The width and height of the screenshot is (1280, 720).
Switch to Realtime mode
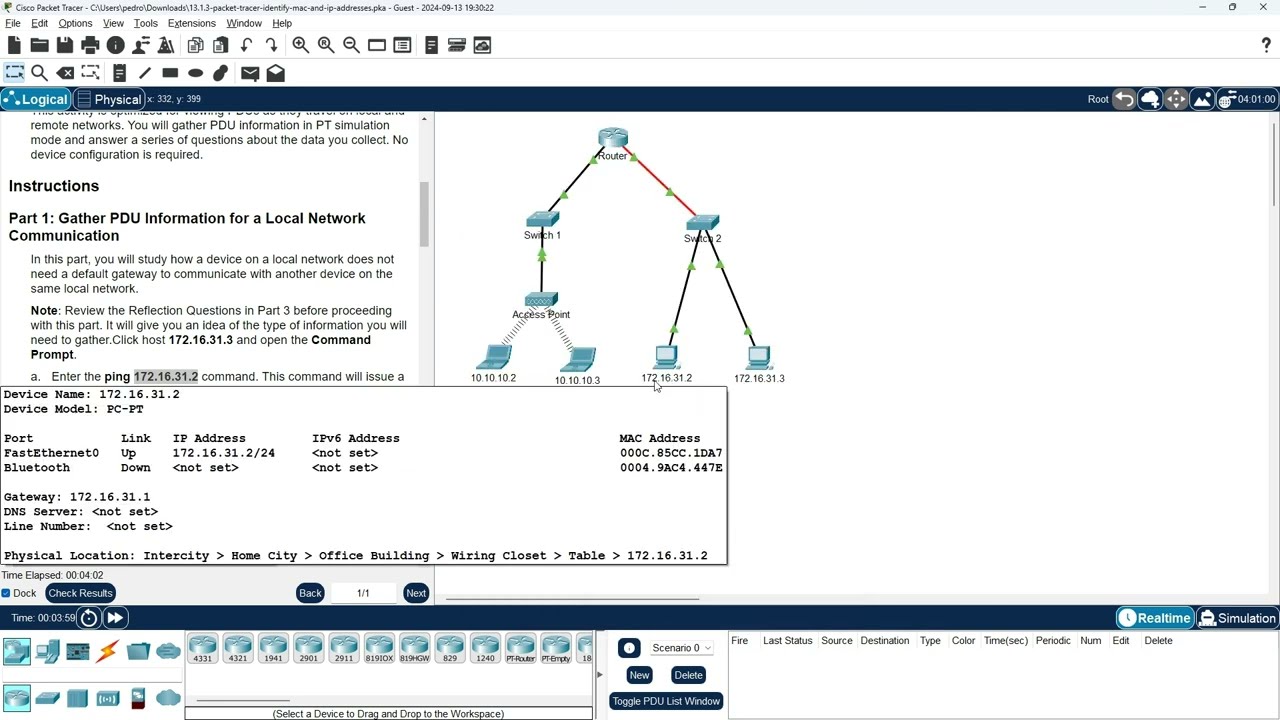[x=1155, y=618]
